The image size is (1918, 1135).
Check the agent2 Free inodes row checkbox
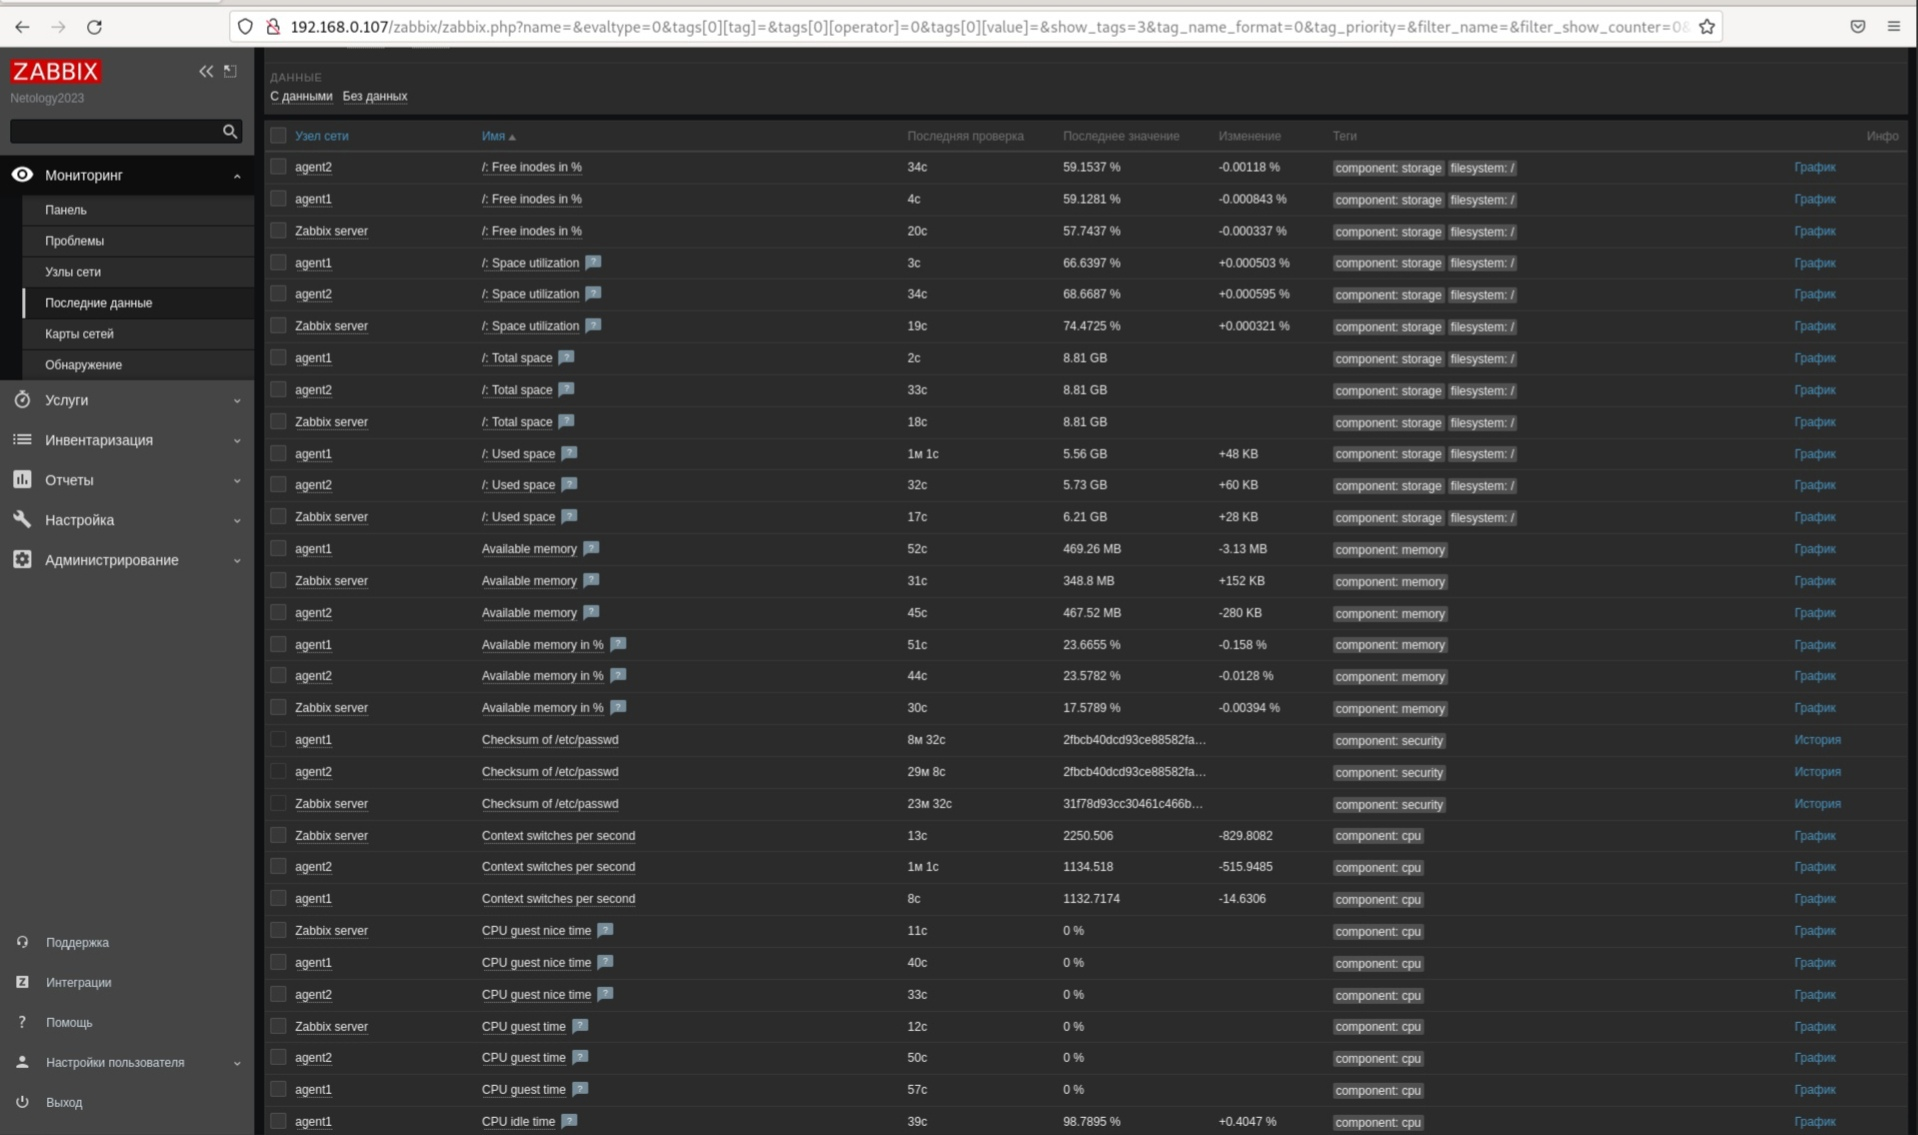[x=278, y=166]
